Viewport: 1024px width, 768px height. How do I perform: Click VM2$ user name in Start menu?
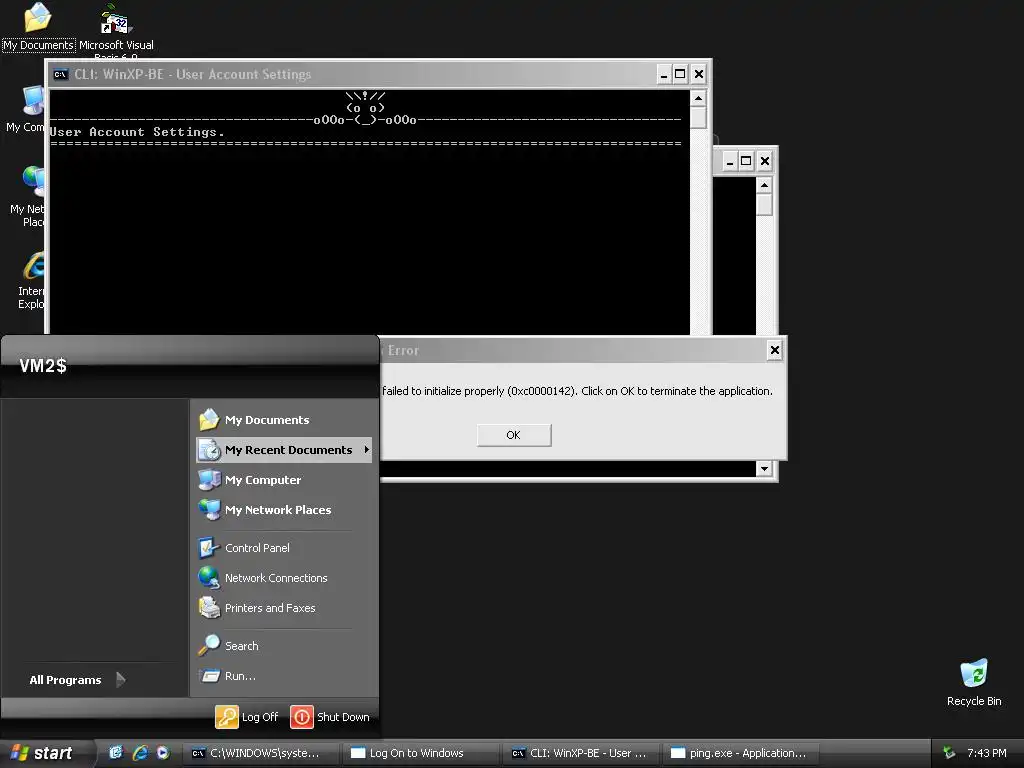point(43,366)
